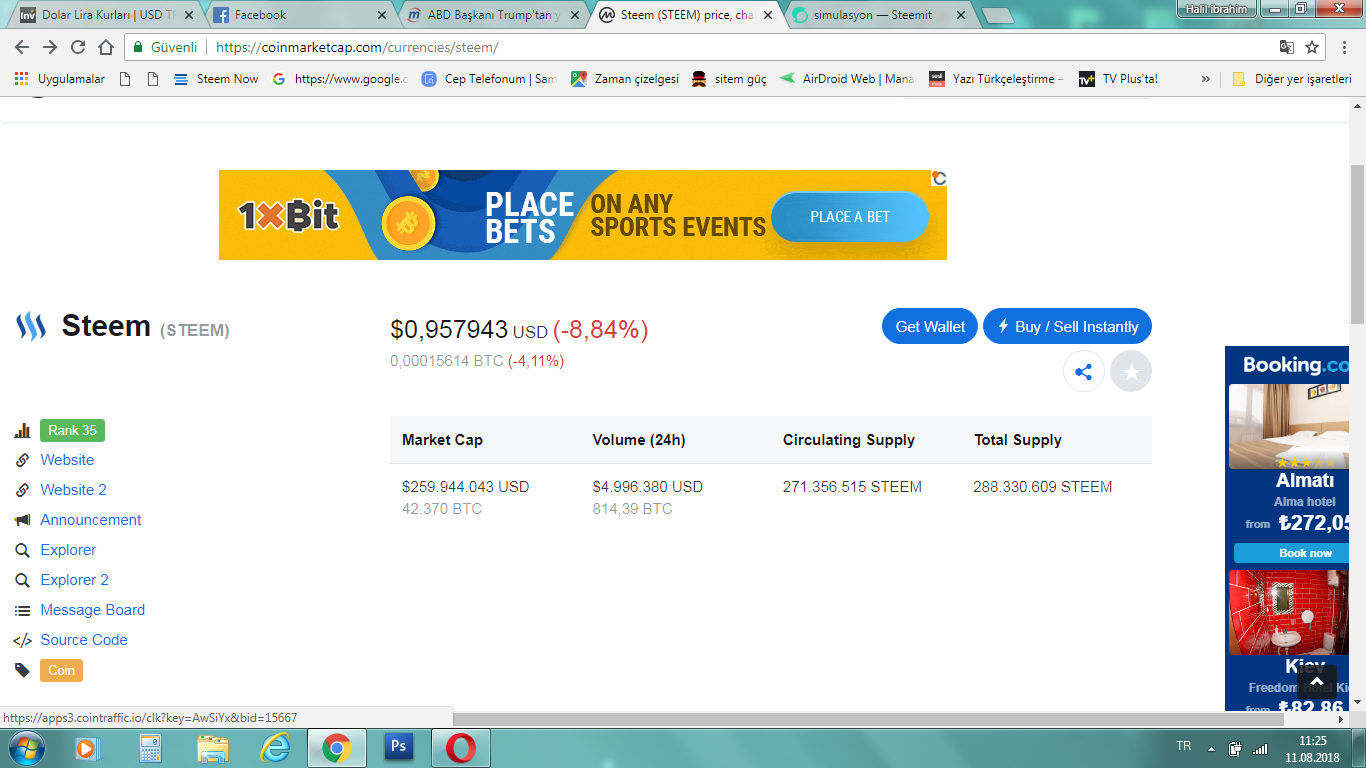Click the page's vertical scrollbar
The height and width of the screenshot is (768, 1366).
(1357, 243)
